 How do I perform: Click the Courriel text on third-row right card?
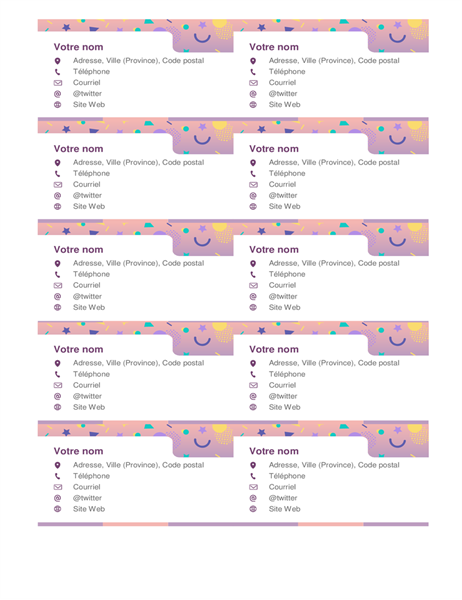point(282,285)
